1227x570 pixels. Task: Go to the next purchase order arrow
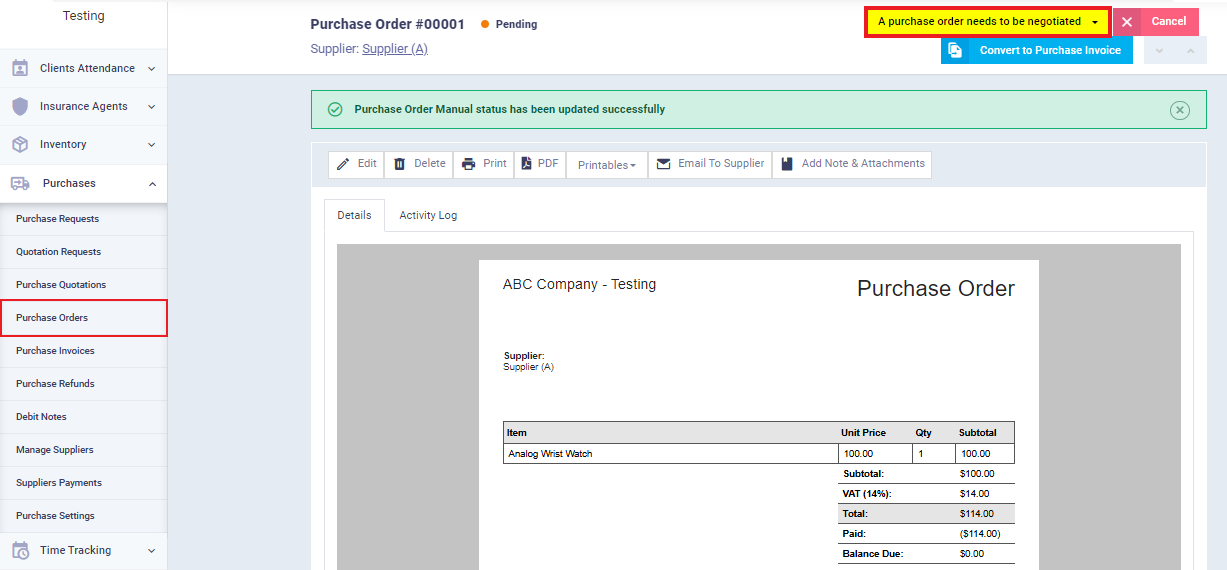pos(1190,50)
